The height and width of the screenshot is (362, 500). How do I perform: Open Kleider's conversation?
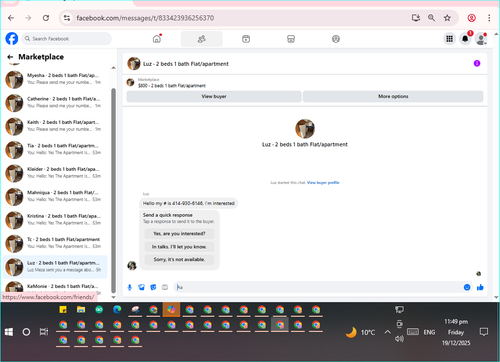tap(55, 173)
